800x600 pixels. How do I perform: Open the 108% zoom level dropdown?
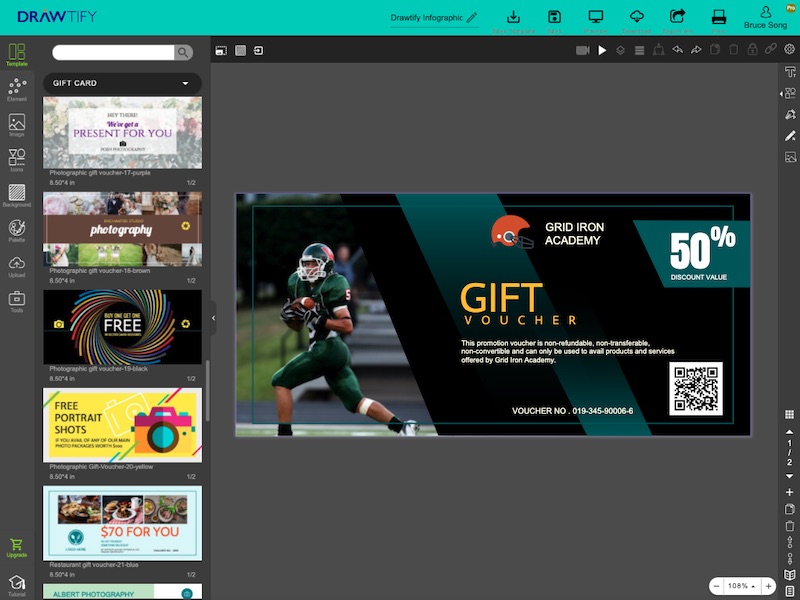(x=742, y=586)
